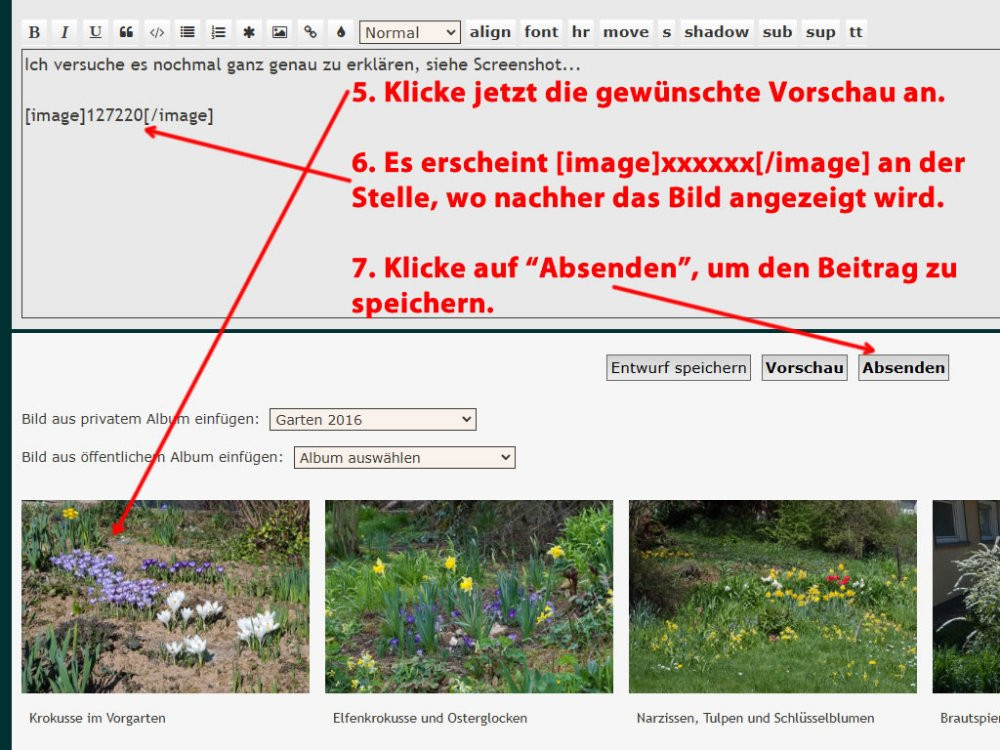Viewport: 1000px width, 750px height.
Task: Toggle bold formatting in the editor toolbar
Action: (x=34, y=32)
